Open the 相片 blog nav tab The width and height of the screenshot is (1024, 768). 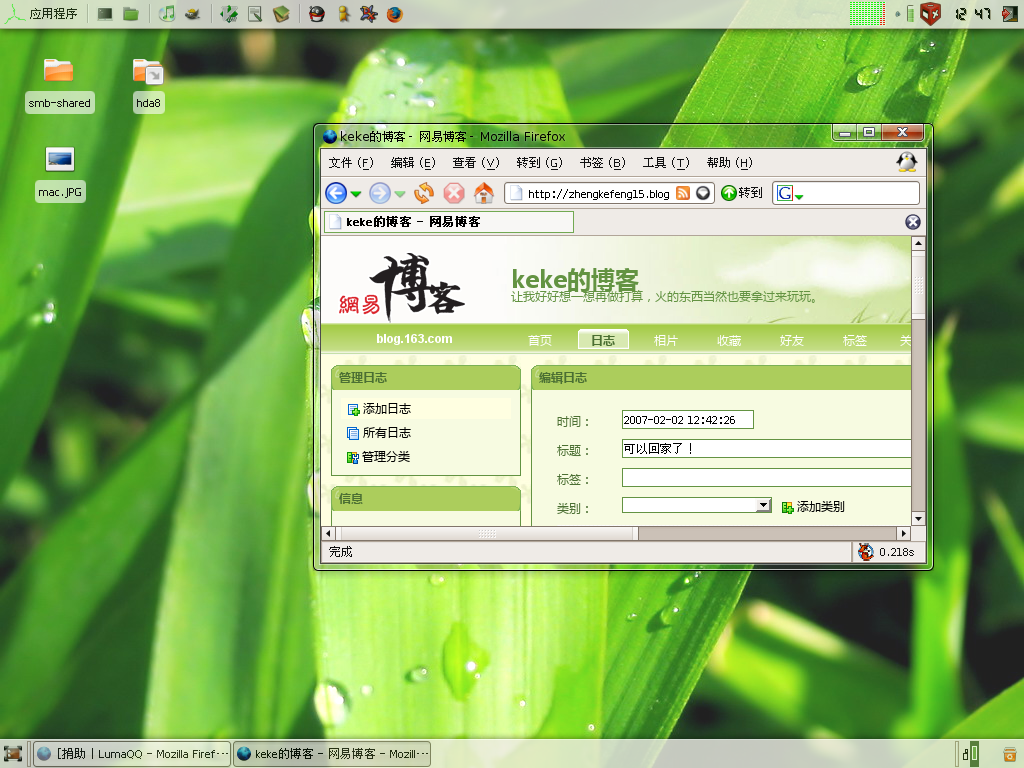tap(665, 340)
